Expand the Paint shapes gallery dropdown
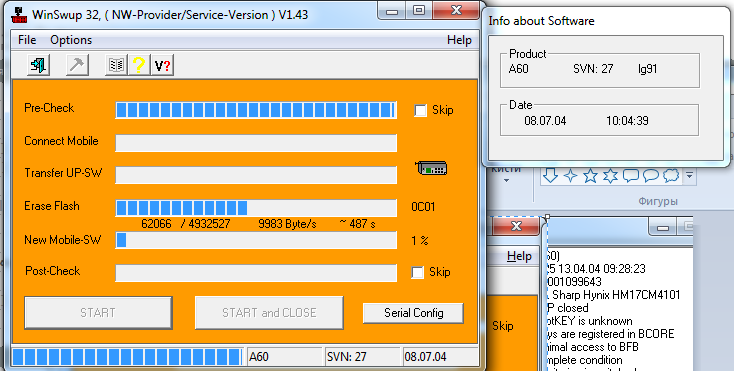The width and height of the screenshot is (734, 371). click(689, 176)
